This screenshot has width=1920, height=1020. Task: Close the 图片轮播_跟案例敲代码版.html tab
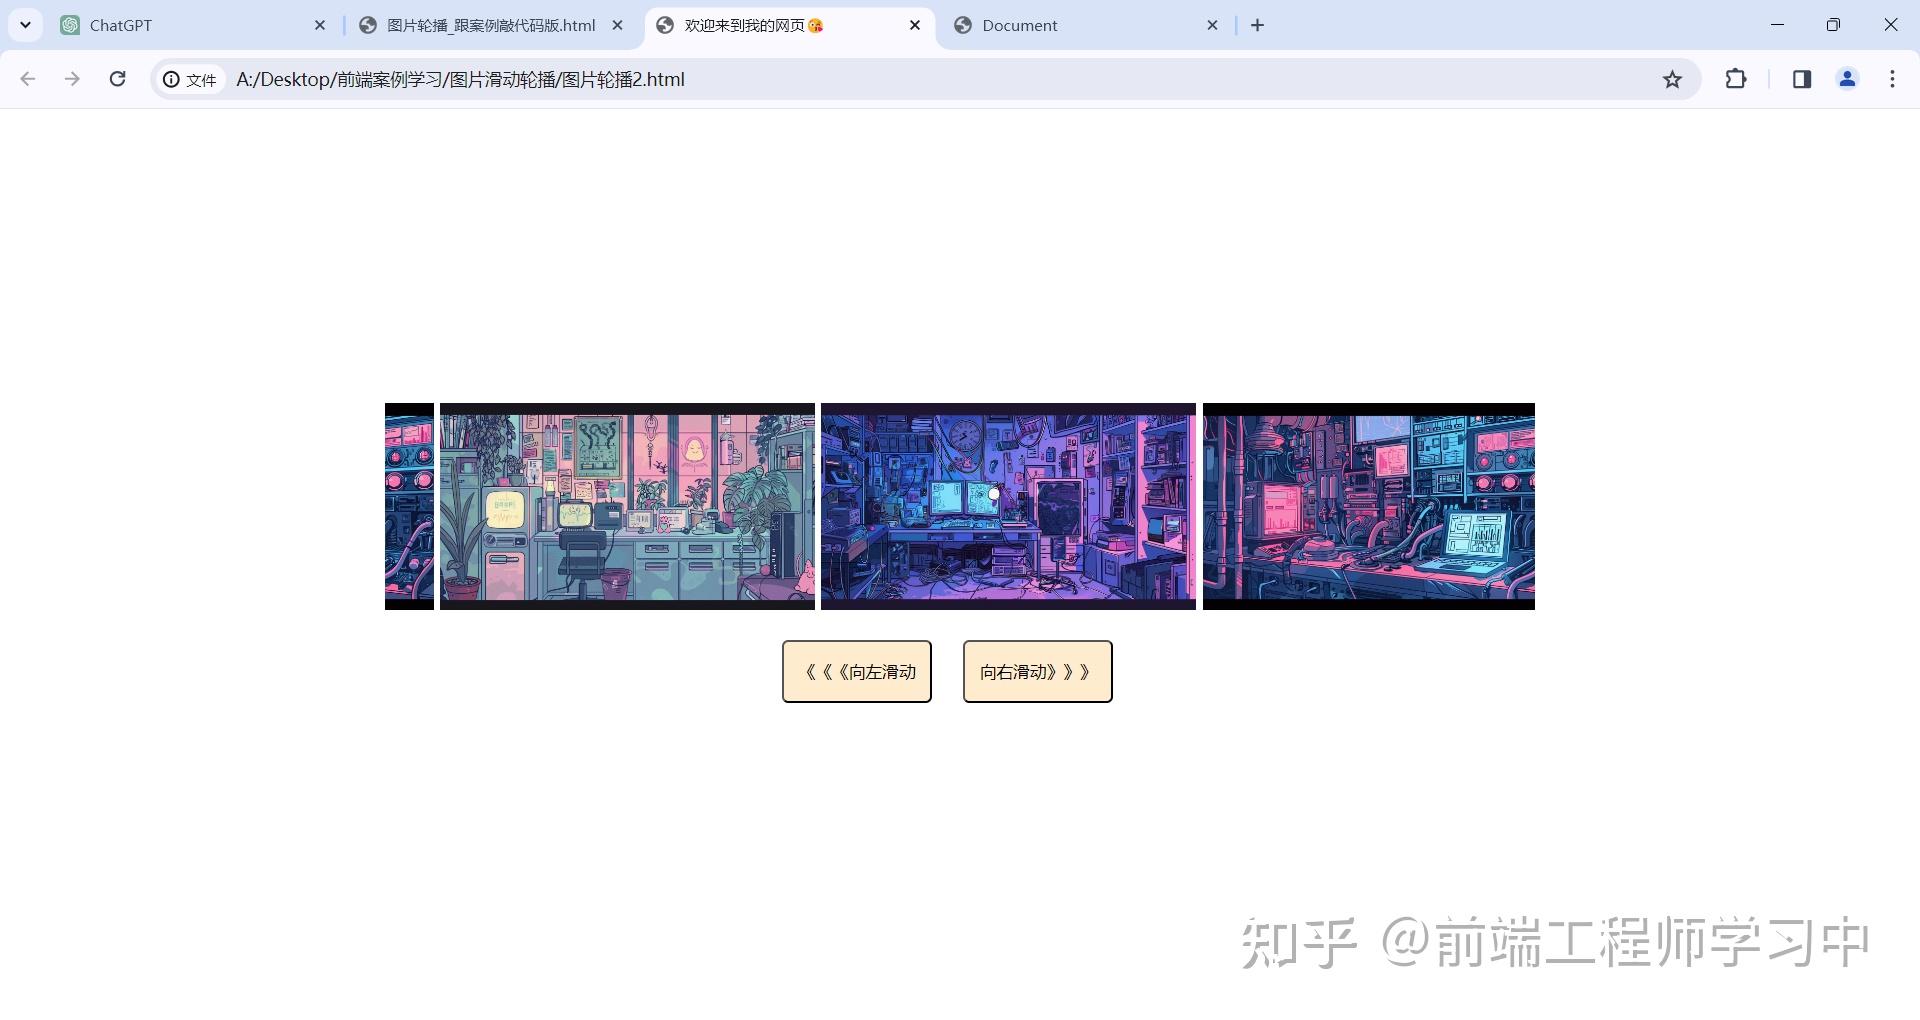[618, 26]
